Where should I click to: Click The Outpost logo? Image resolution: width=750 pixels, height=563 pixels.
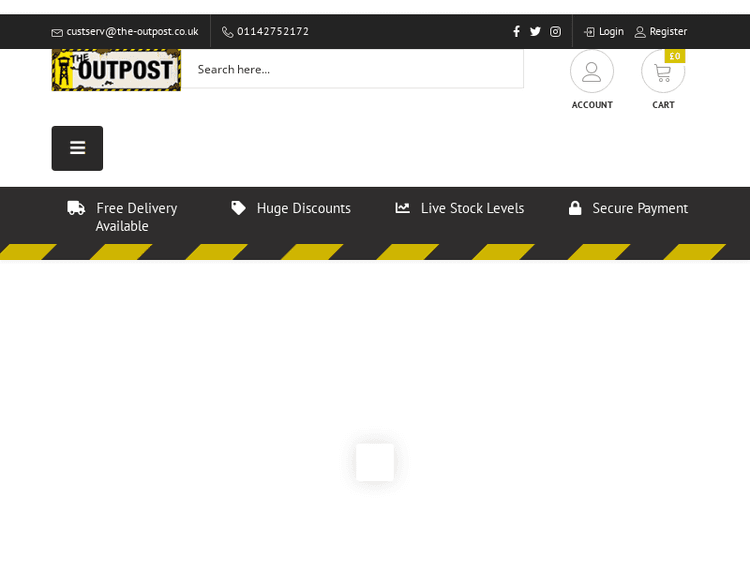pos(116,69)
